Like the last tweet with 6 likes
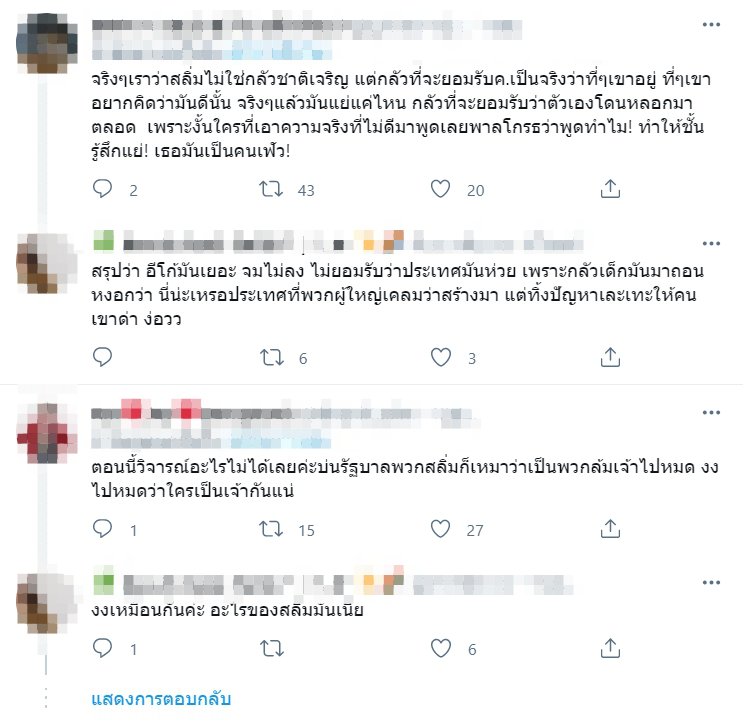The image size is (744, 720). [440, 648]
